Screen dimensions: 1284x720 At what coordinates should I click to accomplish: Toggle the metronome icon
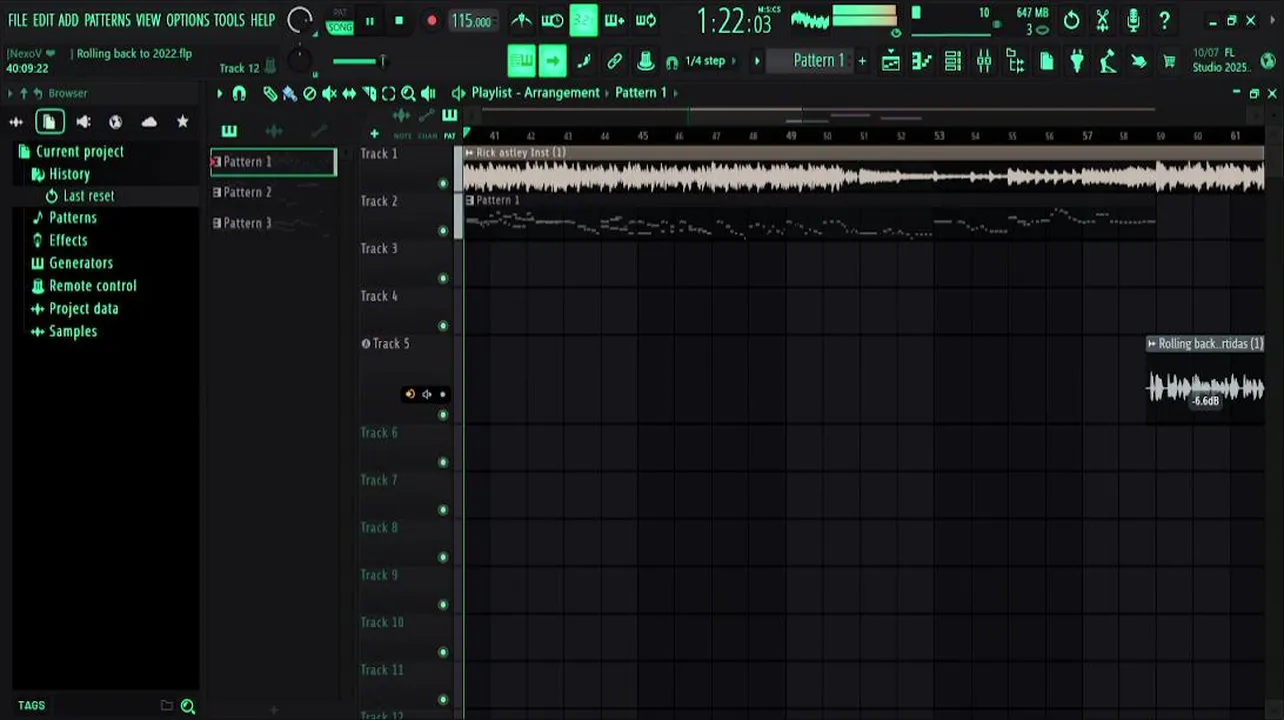coord(521,20)
